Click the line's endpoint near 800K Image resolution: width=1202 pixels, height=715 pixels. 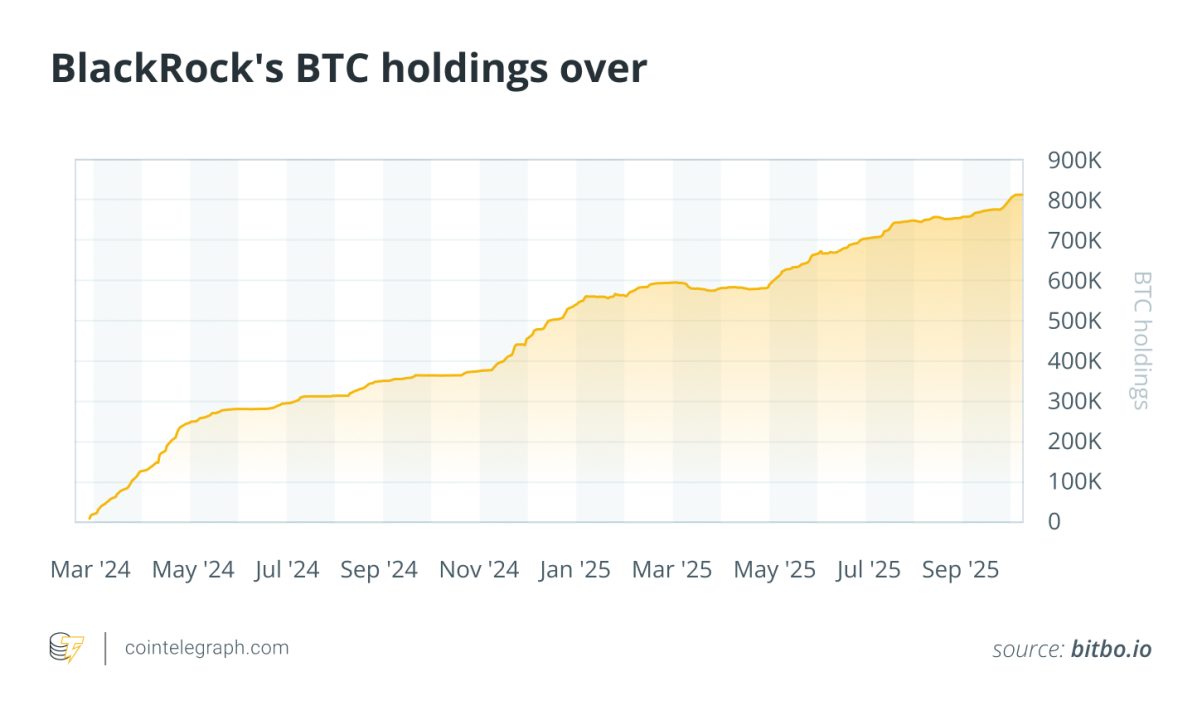tap(1021, 195)
